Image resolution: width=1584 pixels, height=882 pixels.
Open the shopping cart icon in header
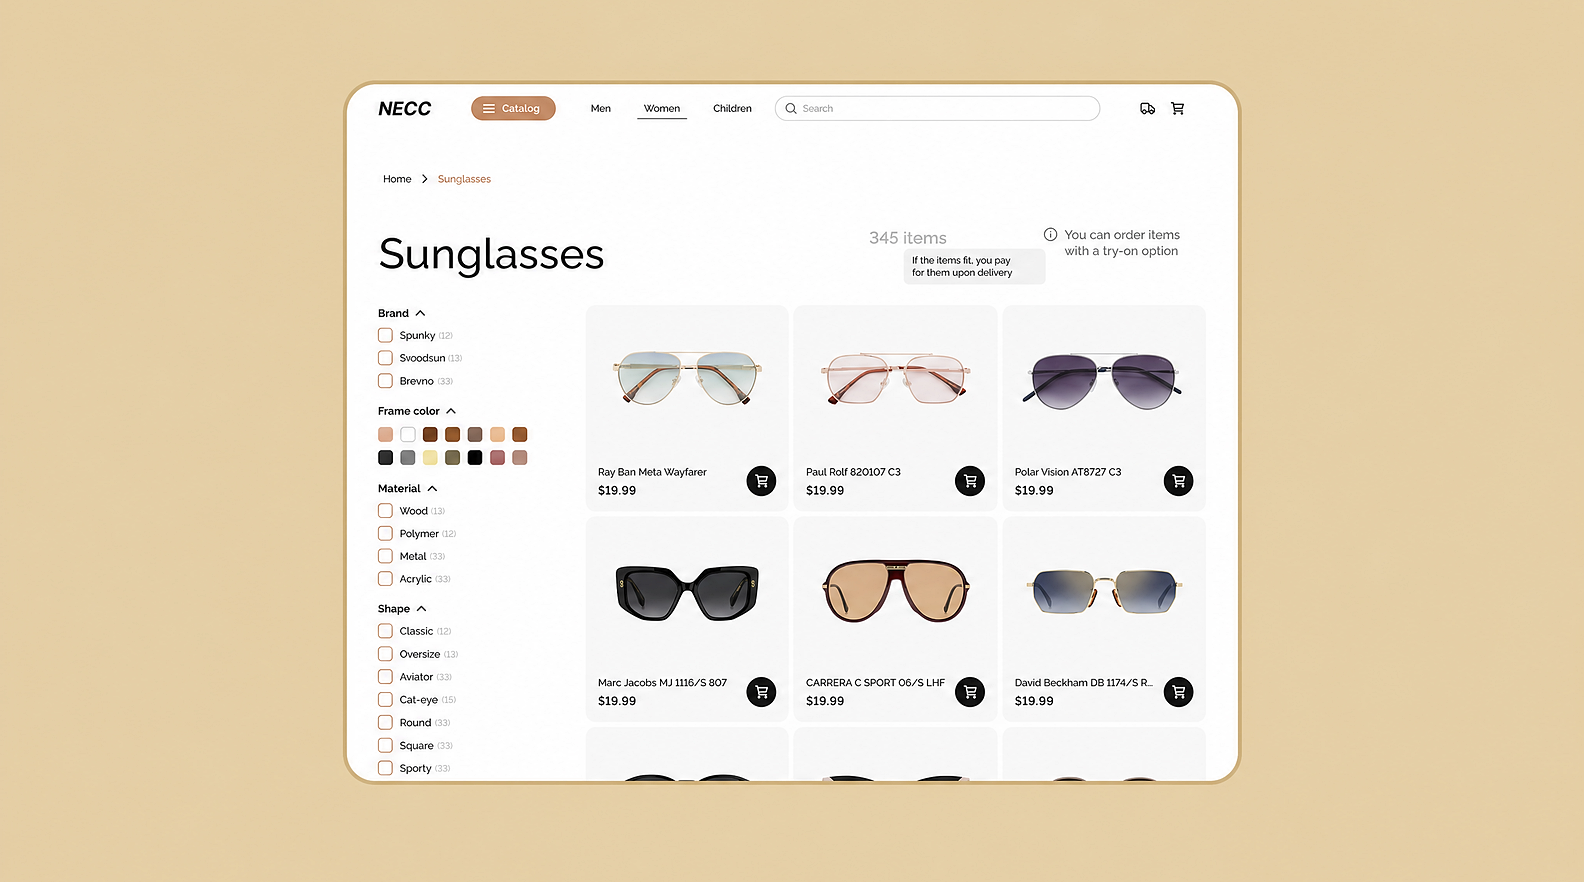click(x=1178, y=108)
